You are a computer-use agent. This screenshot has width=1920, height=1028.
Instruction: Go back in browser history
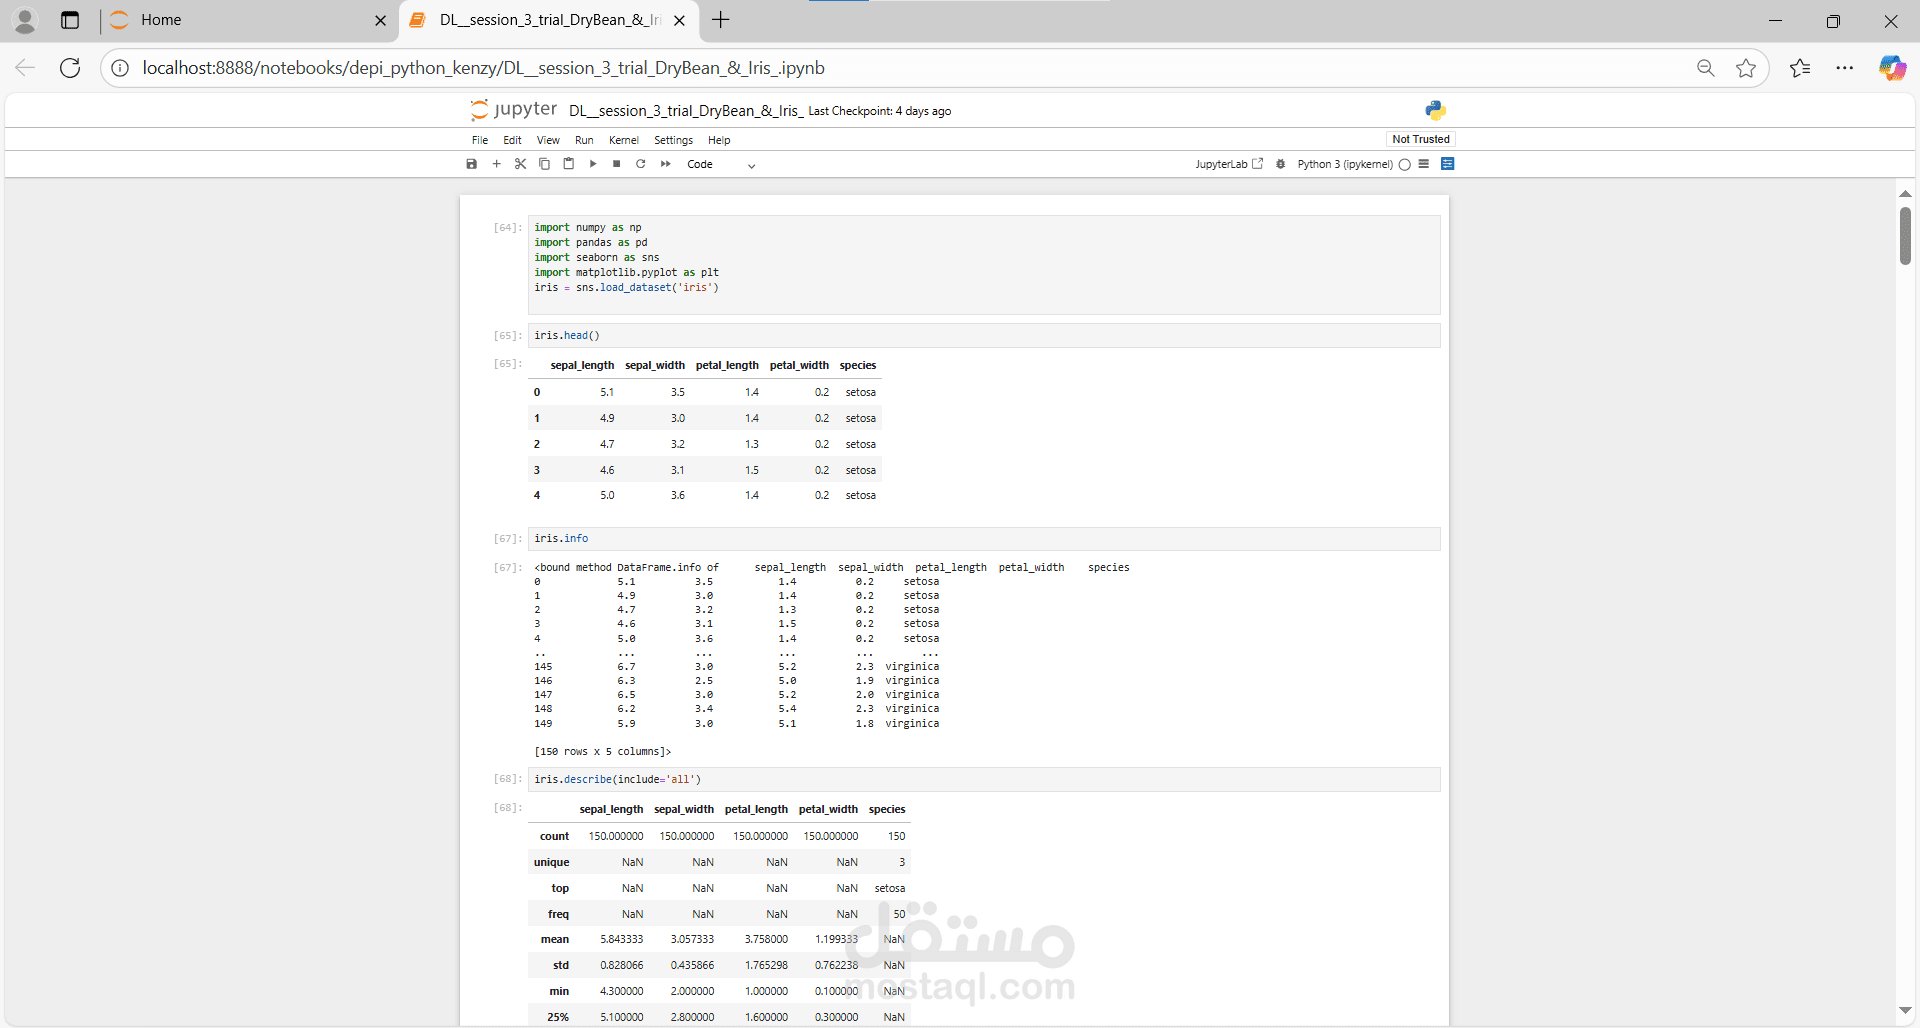(25, 68)
